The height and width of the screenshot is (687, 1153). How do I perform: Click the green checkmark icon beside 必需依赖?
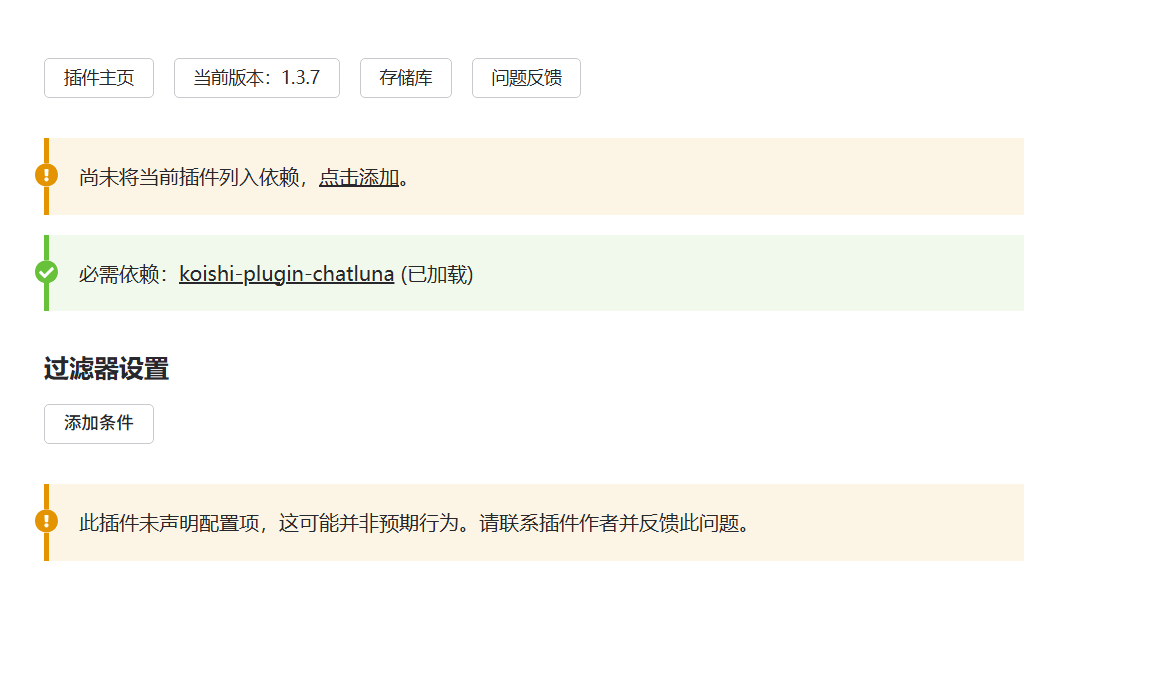pyautogui.click(x=46, y=272)
